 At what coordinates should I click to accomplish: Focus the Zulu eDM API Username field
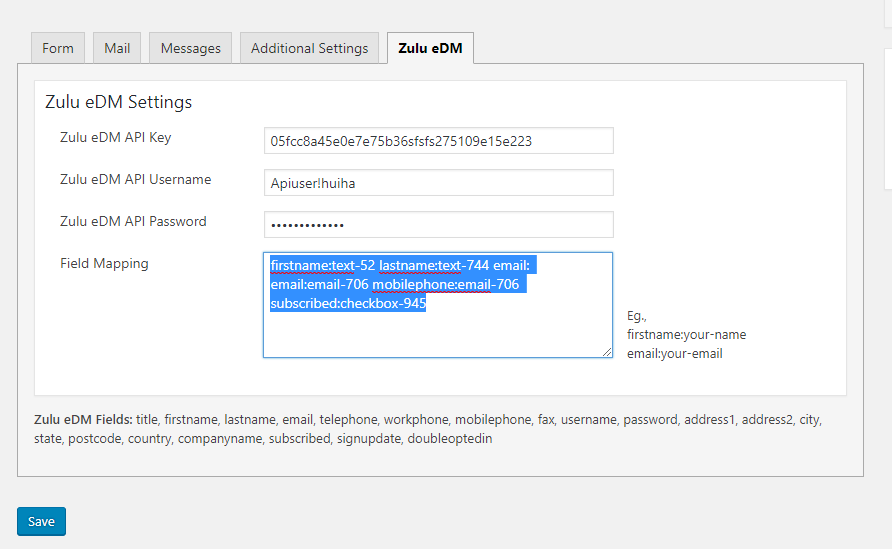point(439,183)
